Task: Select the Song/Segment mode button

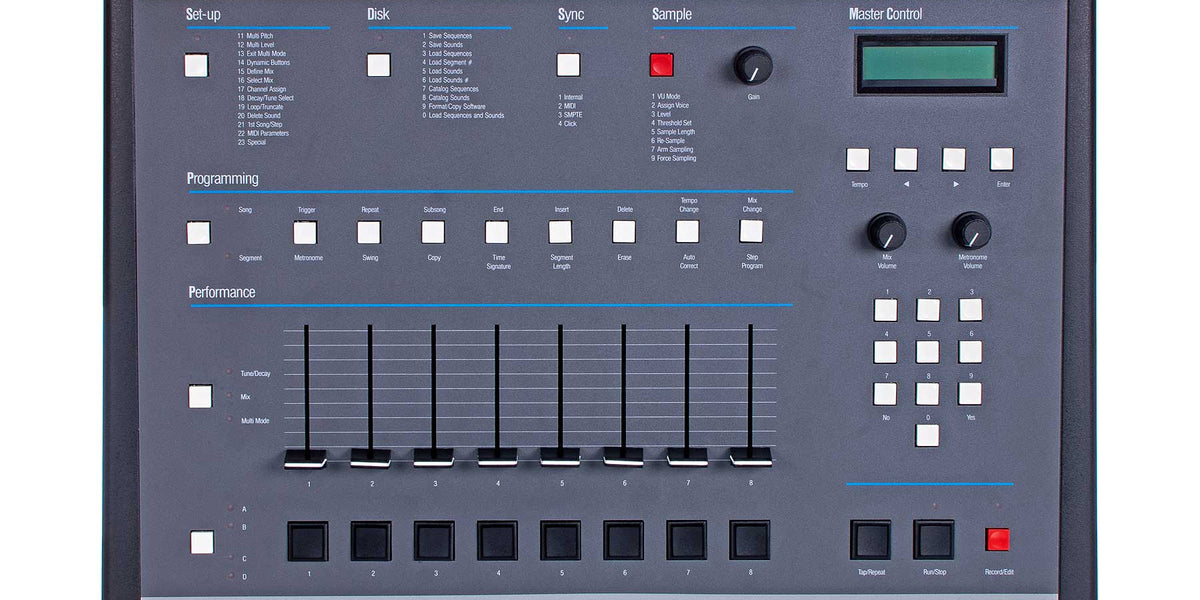Action: [198, 233]
